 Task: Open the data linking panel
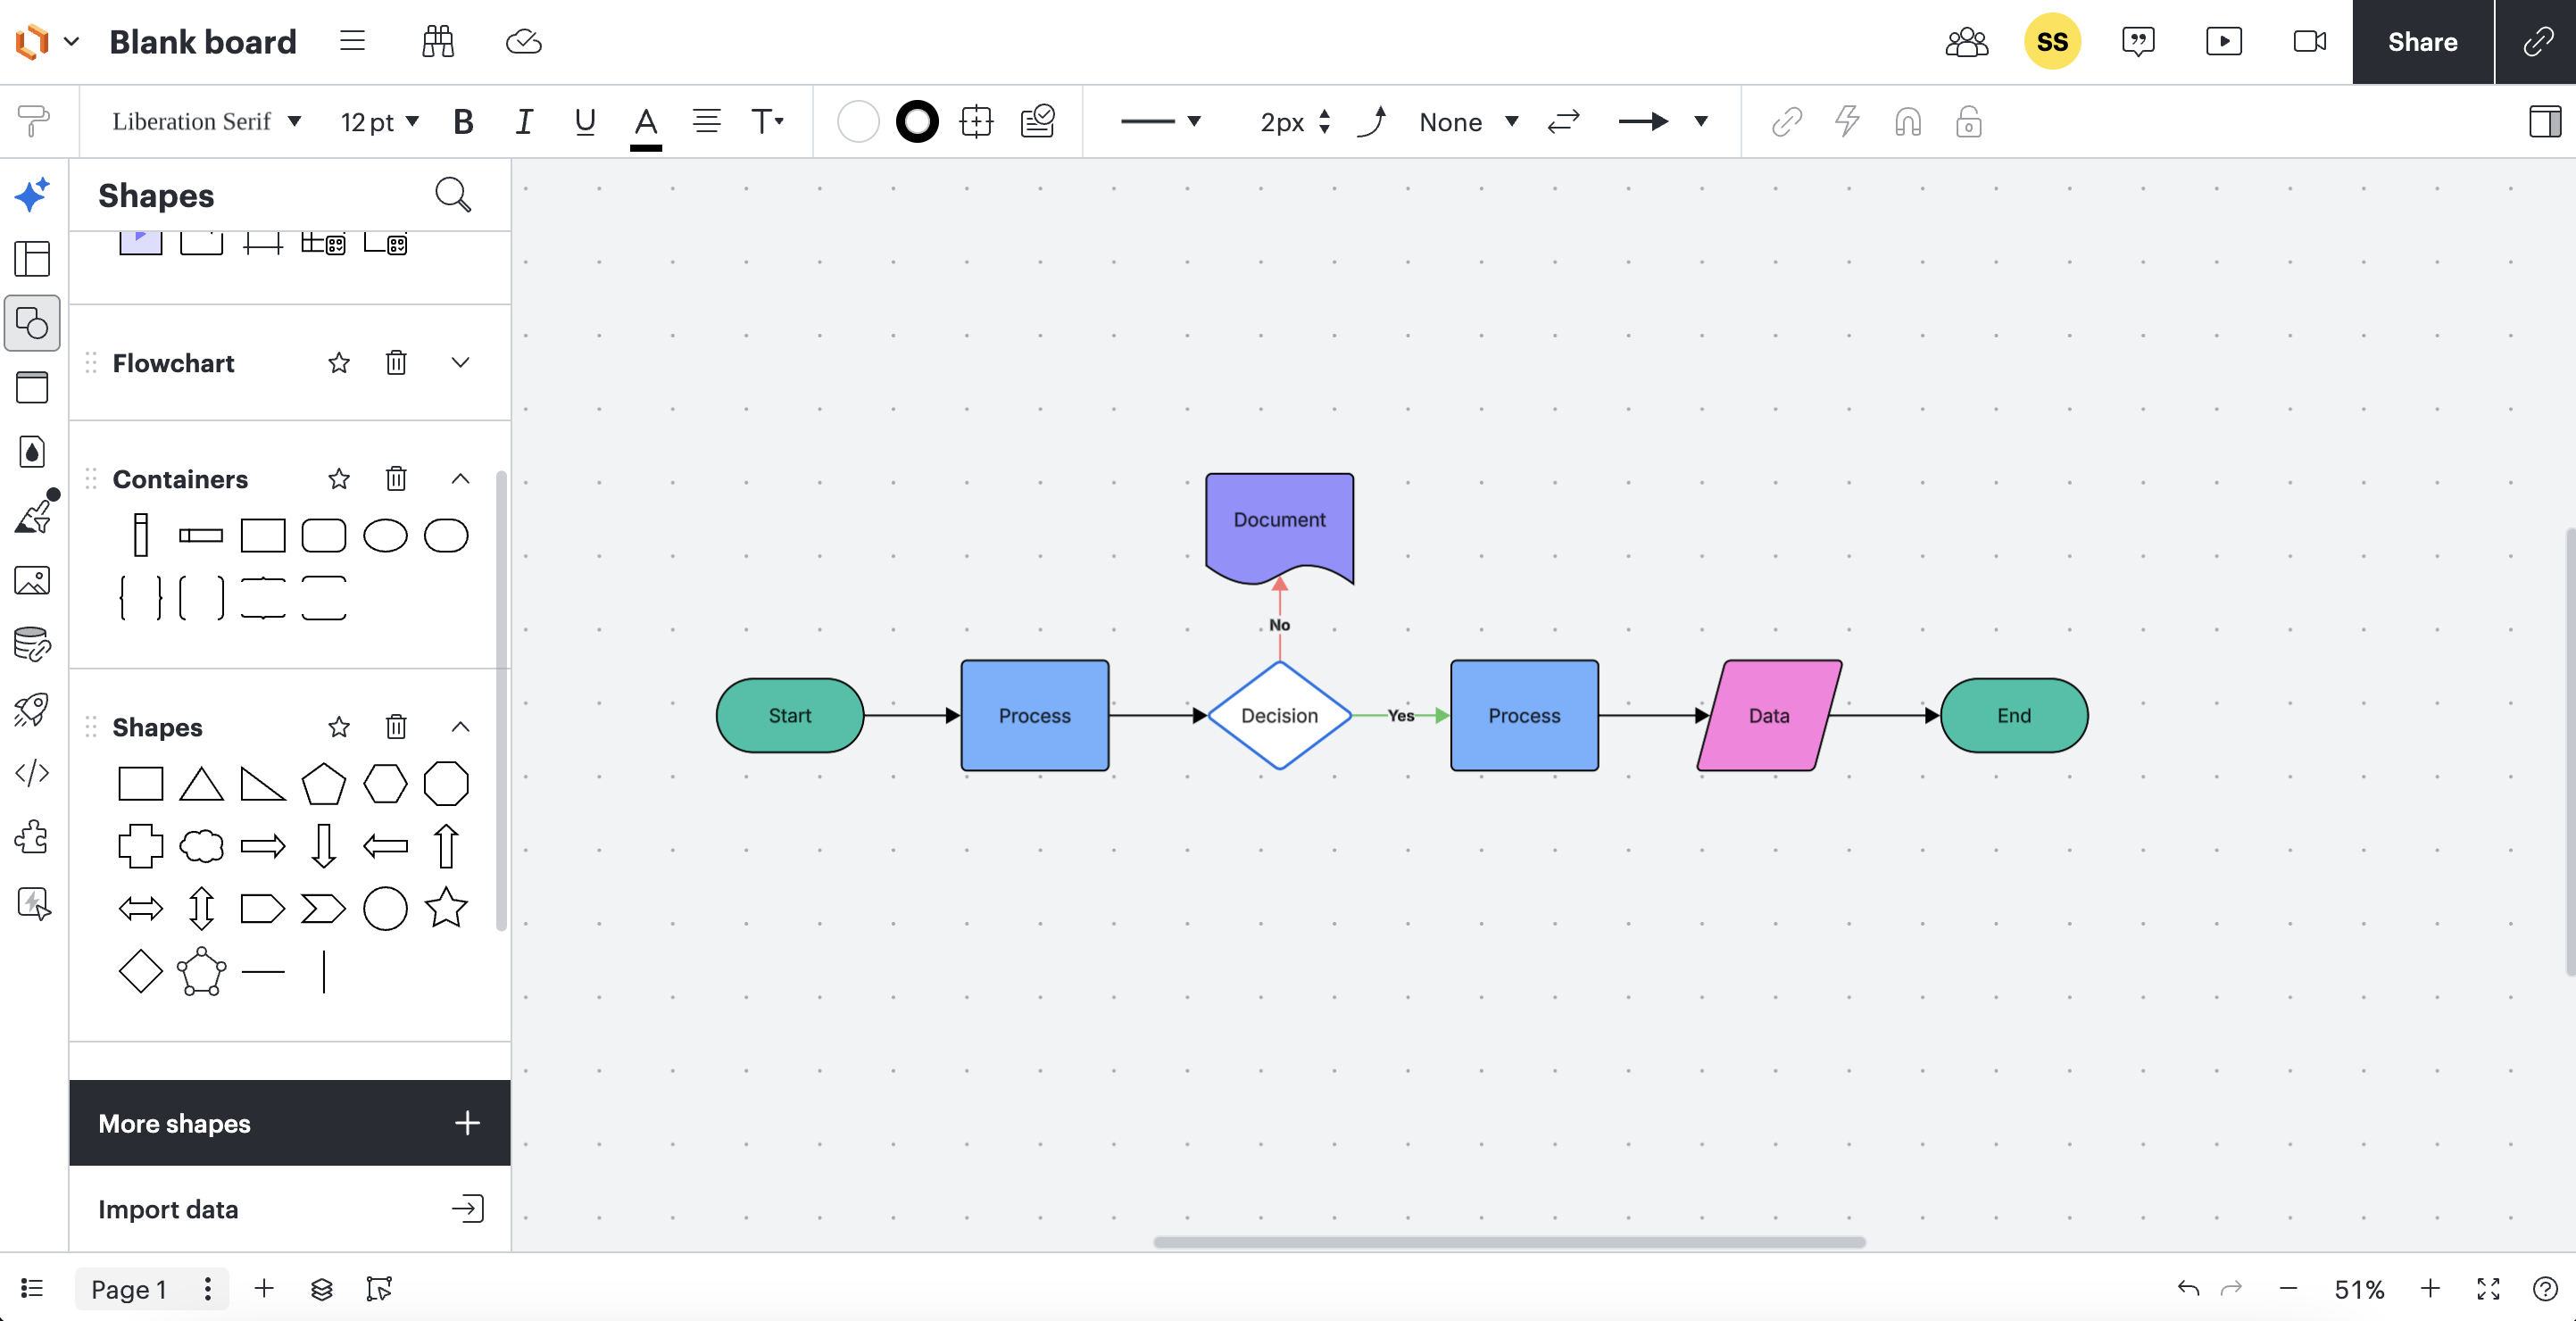click(32, 644)
